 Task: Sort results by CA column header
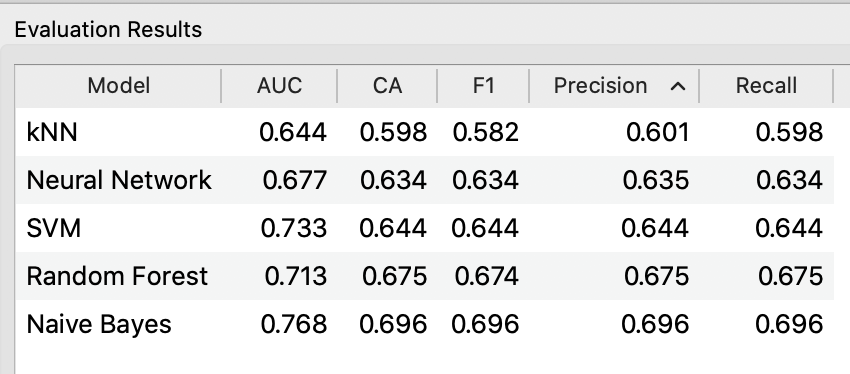click(387, 86)
